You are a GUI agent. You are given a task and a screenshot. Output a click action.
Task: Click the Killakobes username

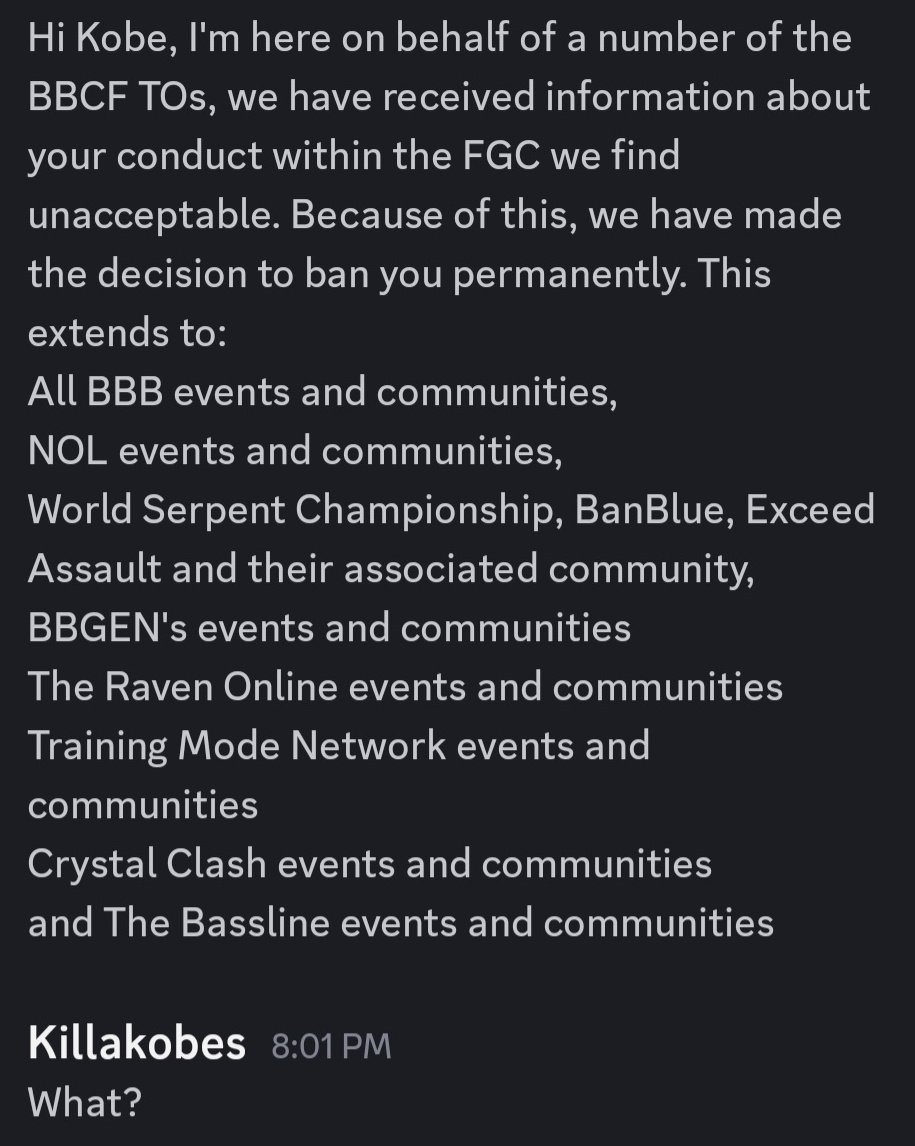coord(136,1043)
